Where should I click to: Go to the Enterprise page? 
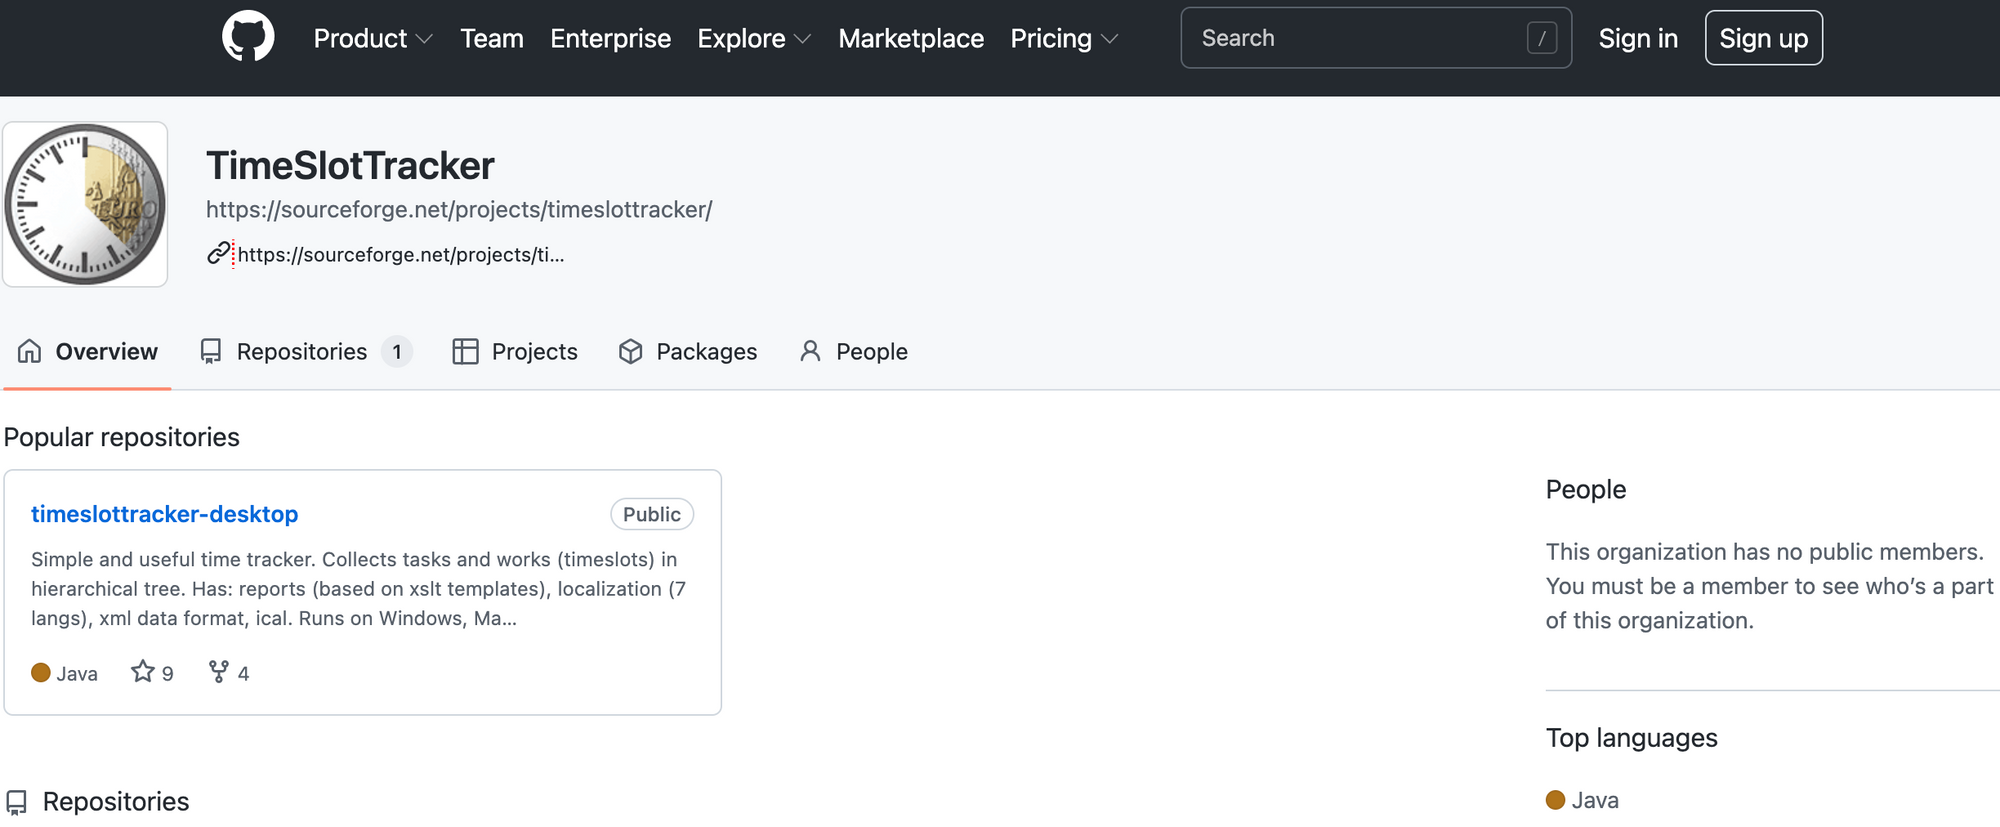[x=610, y=38]
